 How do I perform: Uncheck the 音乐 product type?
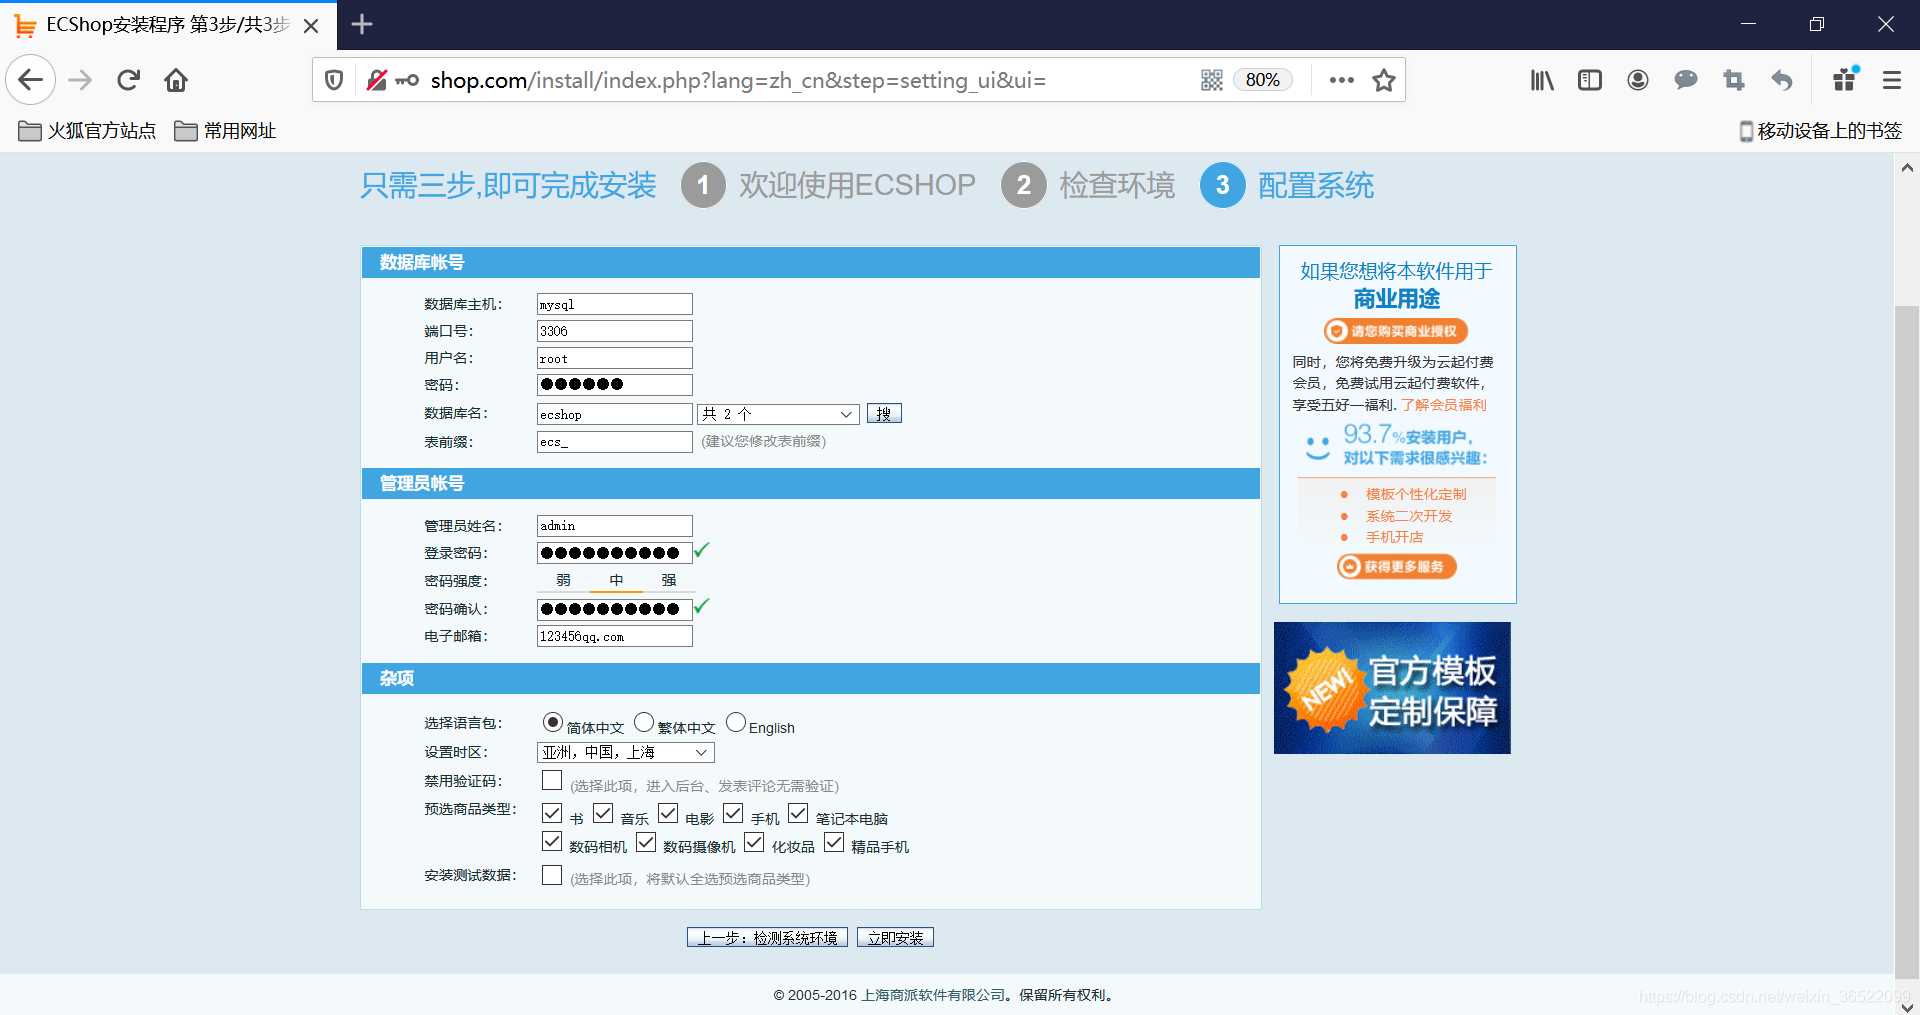point(603,813)
